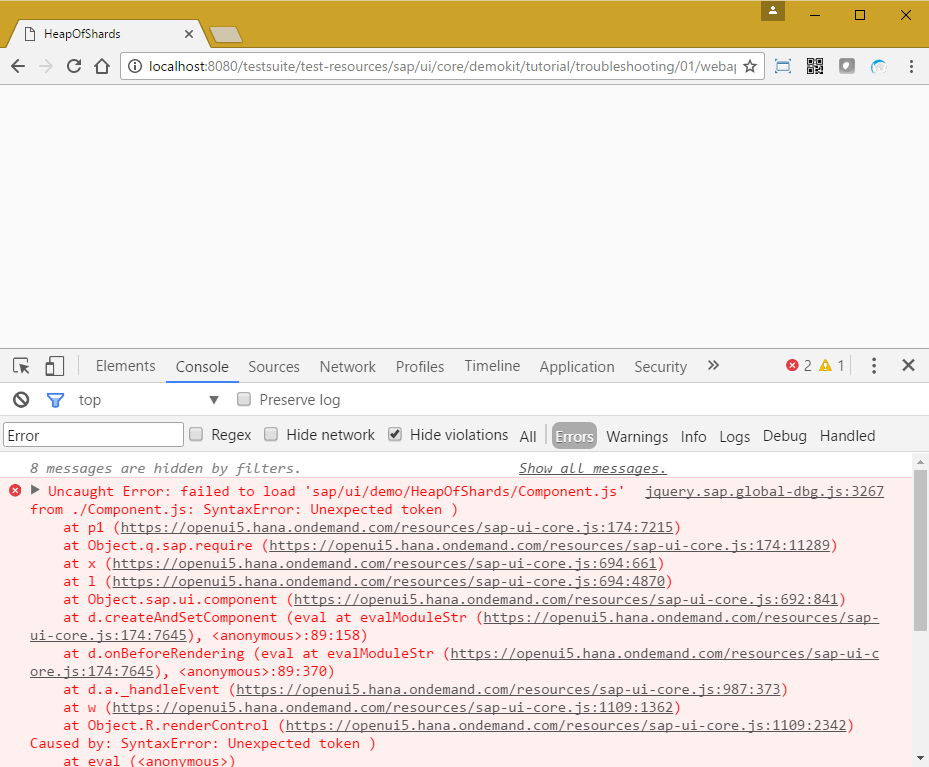929x767 pixels.
Task: Filter console by Debug level
Action: [784, 436]
